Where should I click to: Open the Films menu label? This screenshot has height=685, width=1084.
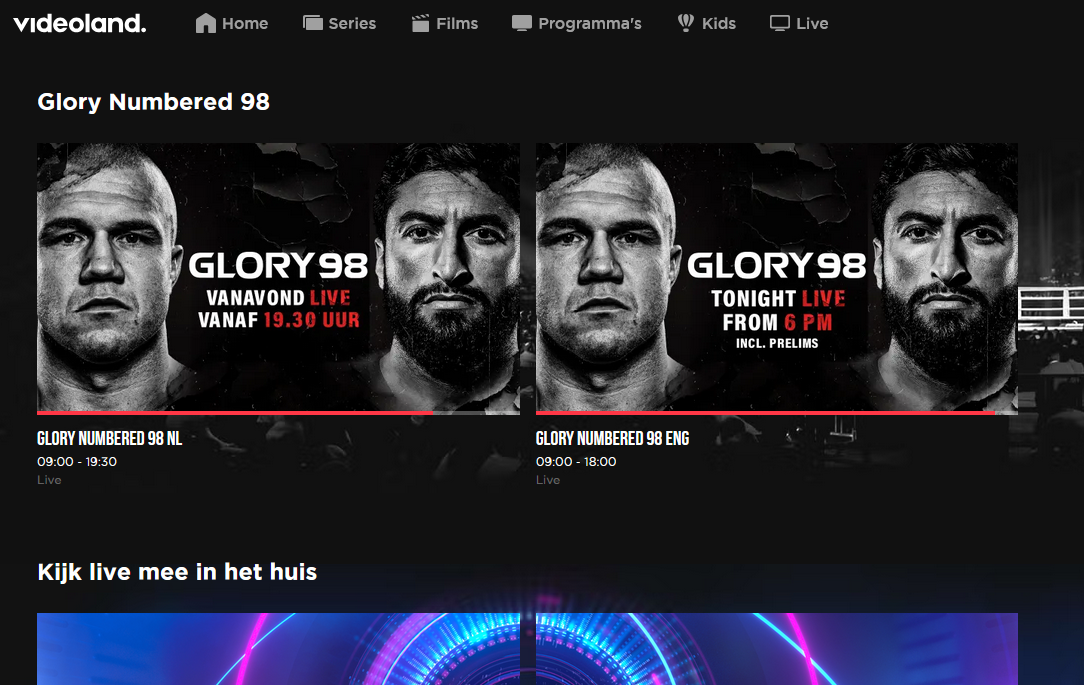pyautogui.click(x=457, y=24)
